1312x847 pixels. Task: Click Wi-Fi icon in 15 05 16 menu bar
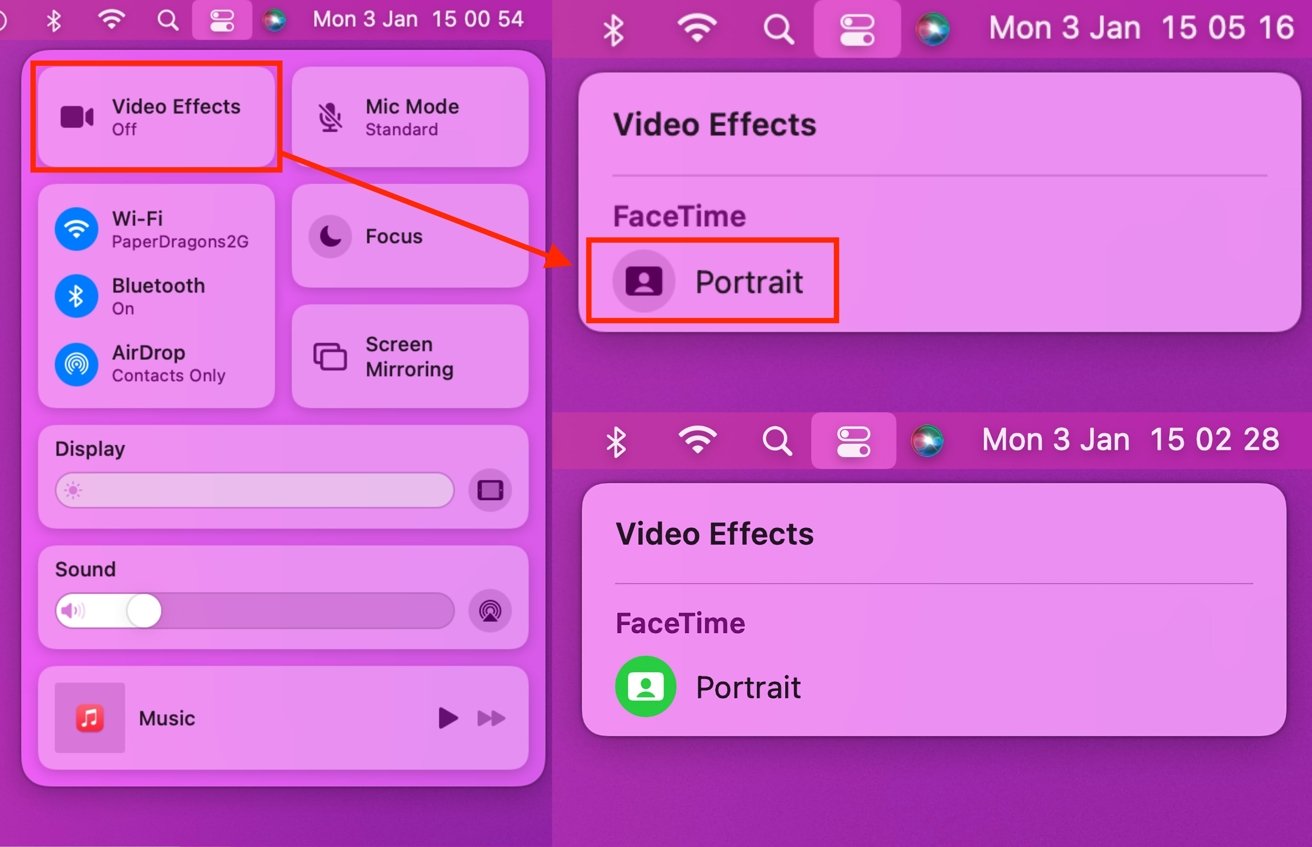coord(697,29)
